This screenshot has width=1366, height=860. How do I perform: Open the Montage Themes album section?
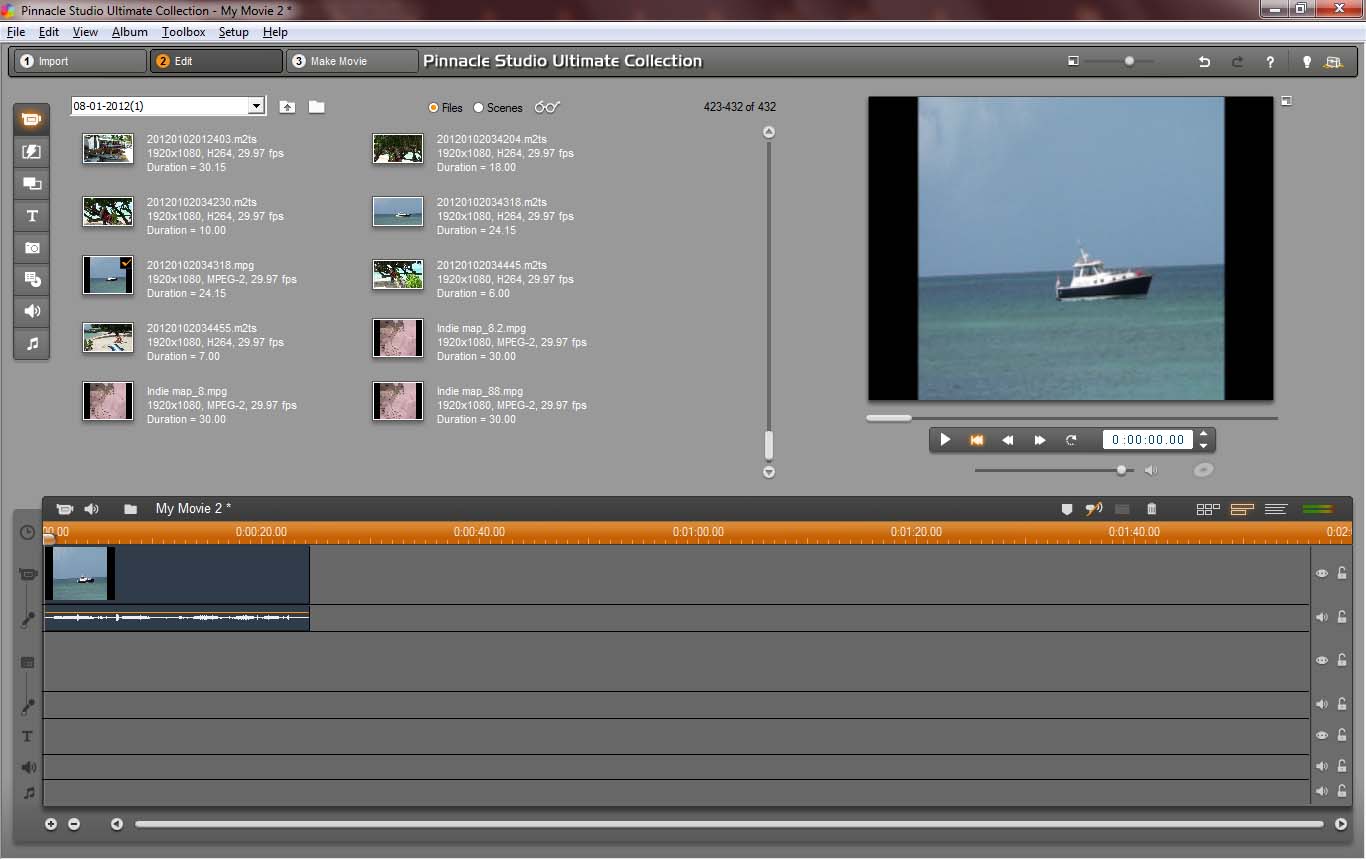(32, 184)
